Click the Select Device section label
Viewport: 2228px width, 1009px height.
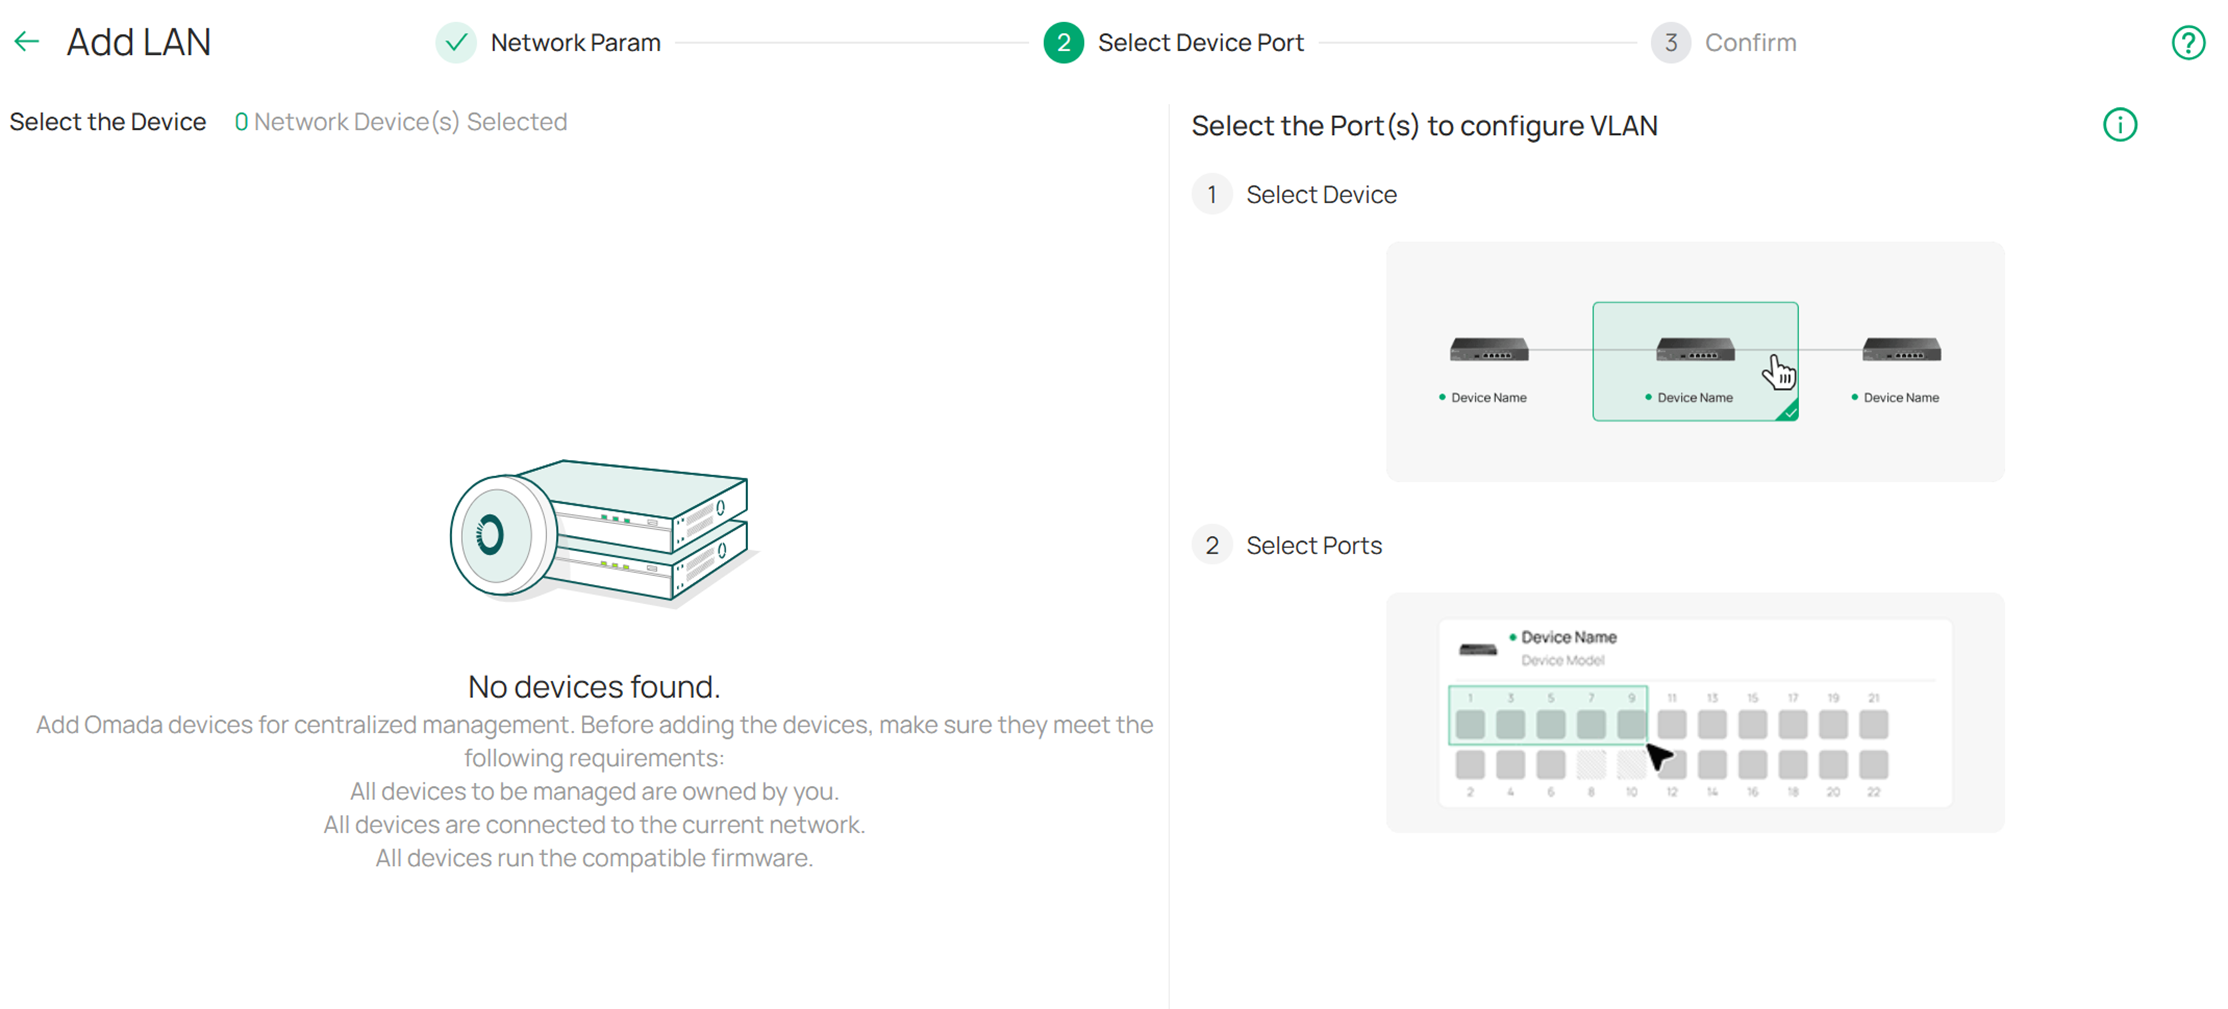(x=1320, y=195)
